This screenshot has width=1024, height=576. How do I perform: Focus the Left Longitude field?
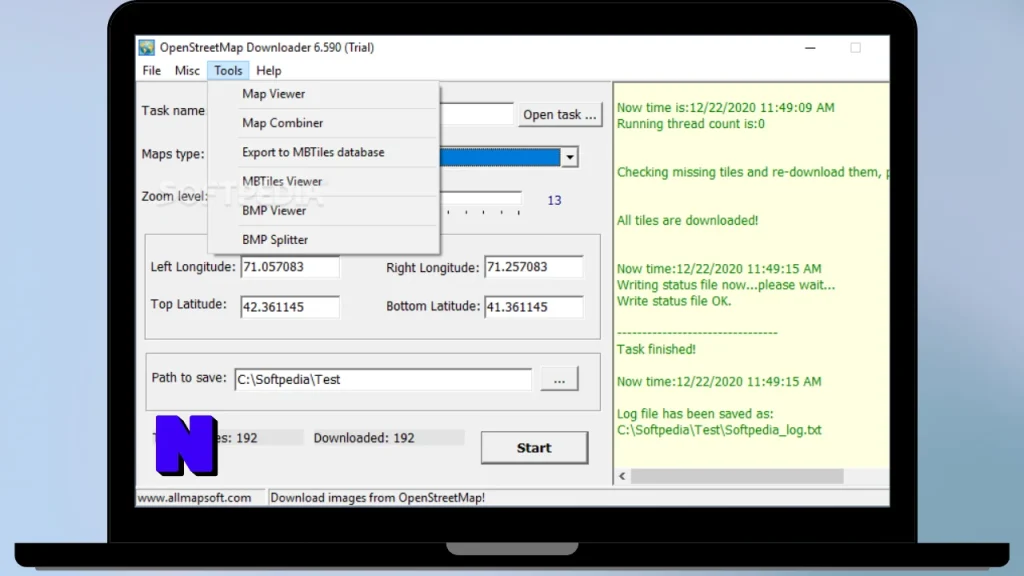tap(290, 267)
